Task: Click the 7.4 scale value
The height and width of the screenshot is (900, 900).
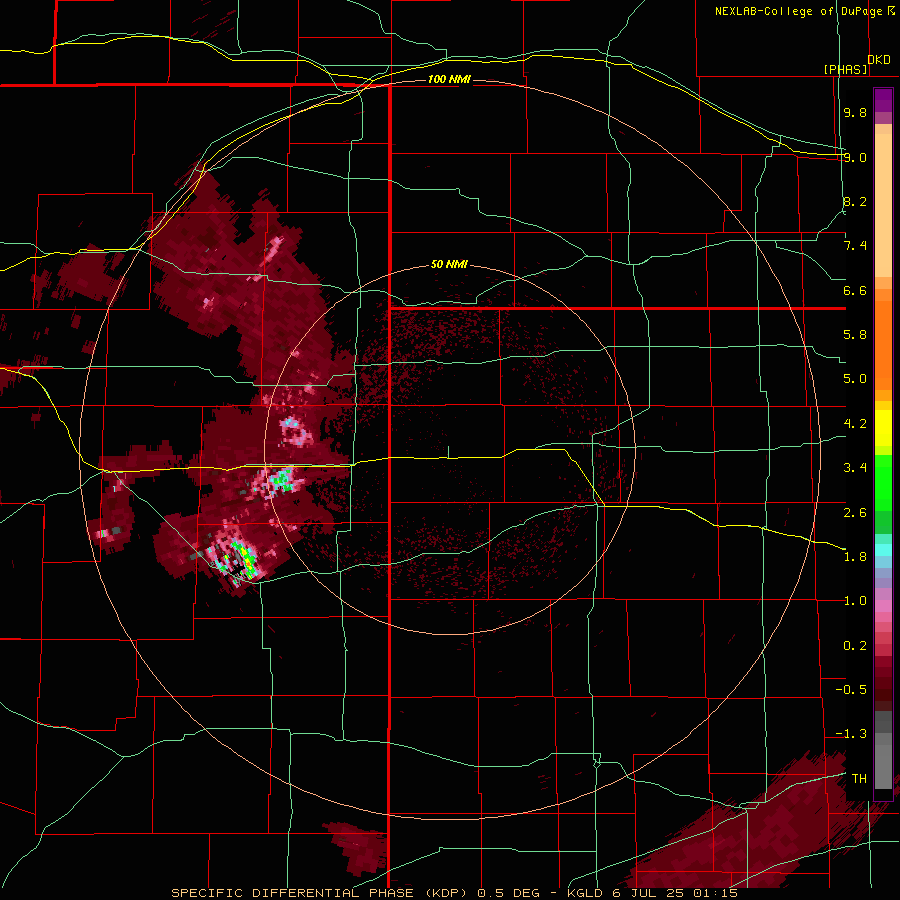Action: tap(855, 246)
